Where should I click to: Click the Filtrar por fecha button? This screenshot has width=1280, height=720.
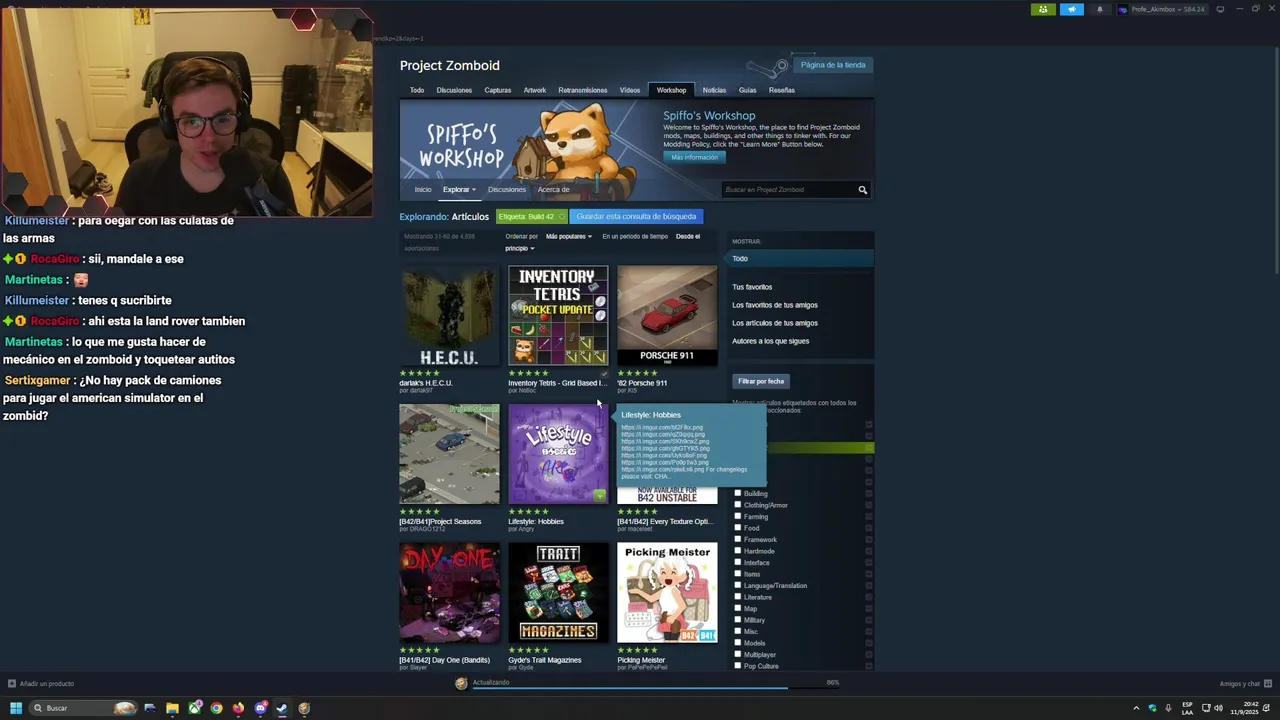click(761, 381)
